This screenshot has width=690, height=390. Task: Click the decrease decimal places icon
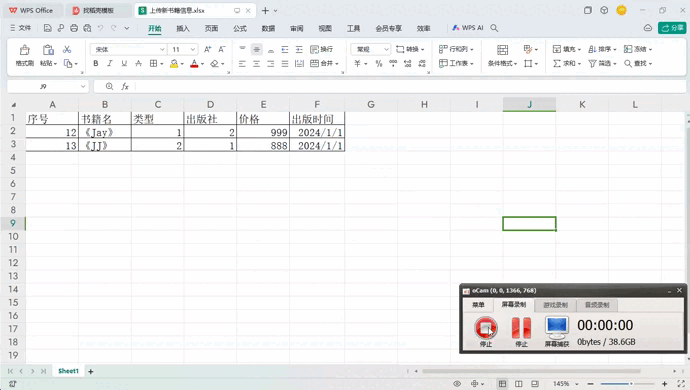pos(422,63)
